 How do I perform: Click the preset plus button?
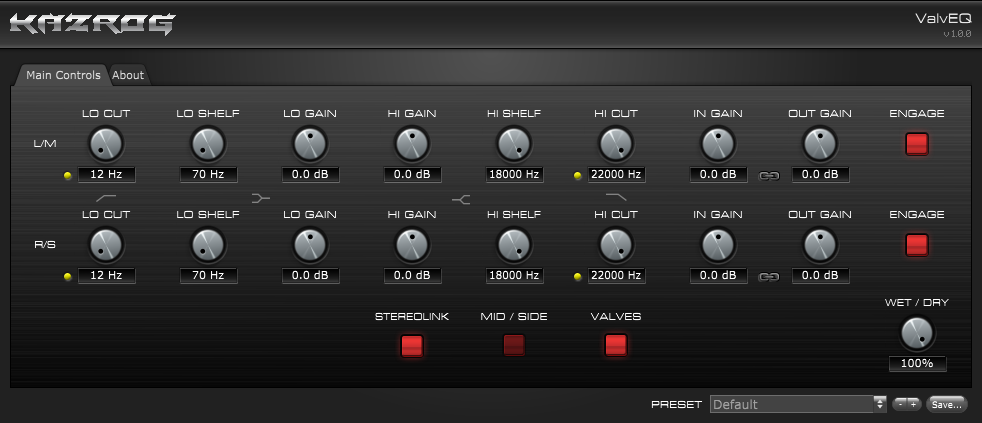(x=913, y=404)
